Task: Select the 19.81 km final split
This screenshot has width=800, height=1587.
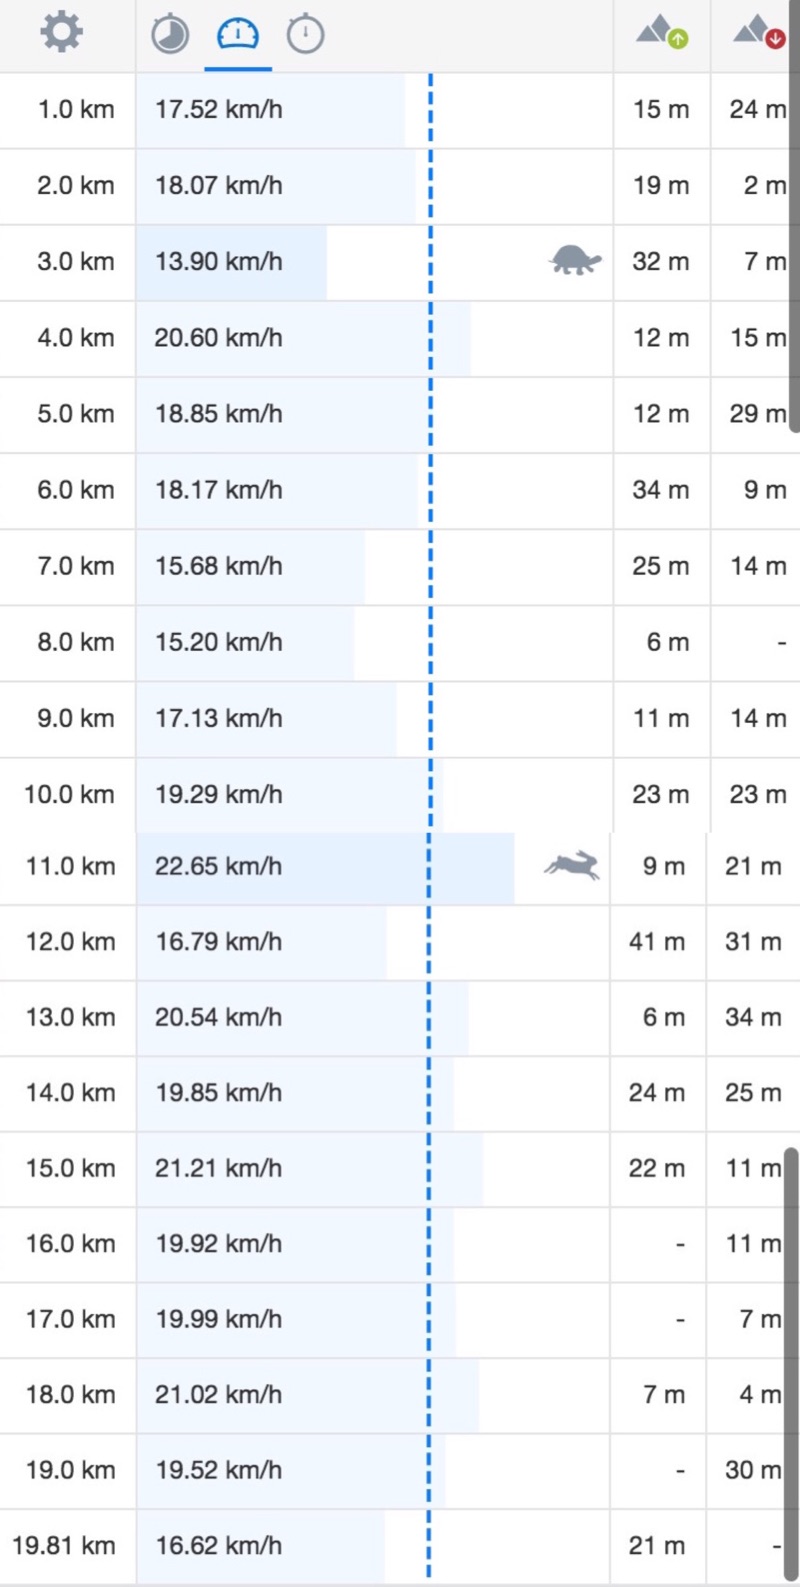Action: [x=64, y=1546]
